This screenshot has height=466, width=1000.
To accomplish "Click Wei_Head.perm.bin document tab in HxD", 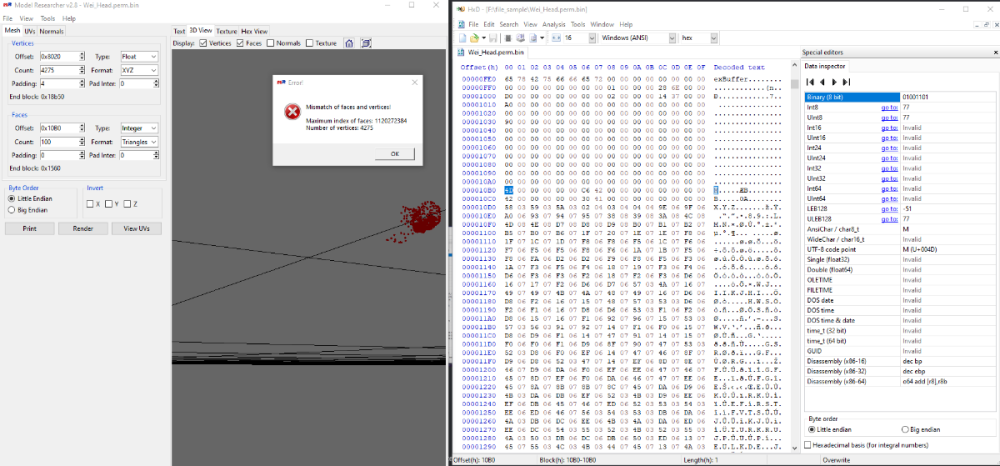I will [x=496, y=52].
